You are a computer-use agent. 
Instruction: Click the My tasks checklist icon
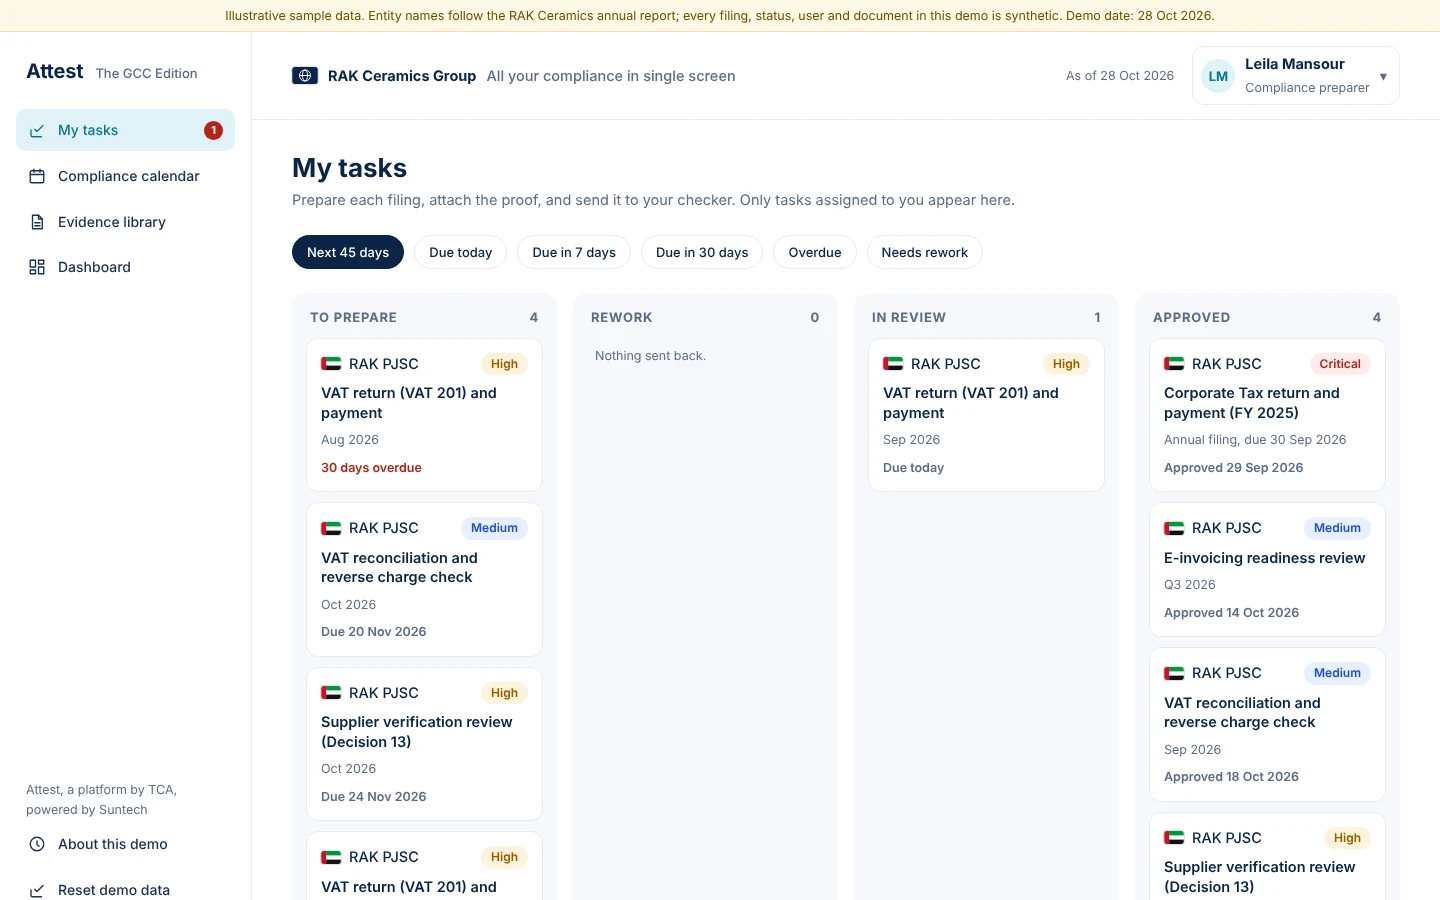[x=37, y=131]
